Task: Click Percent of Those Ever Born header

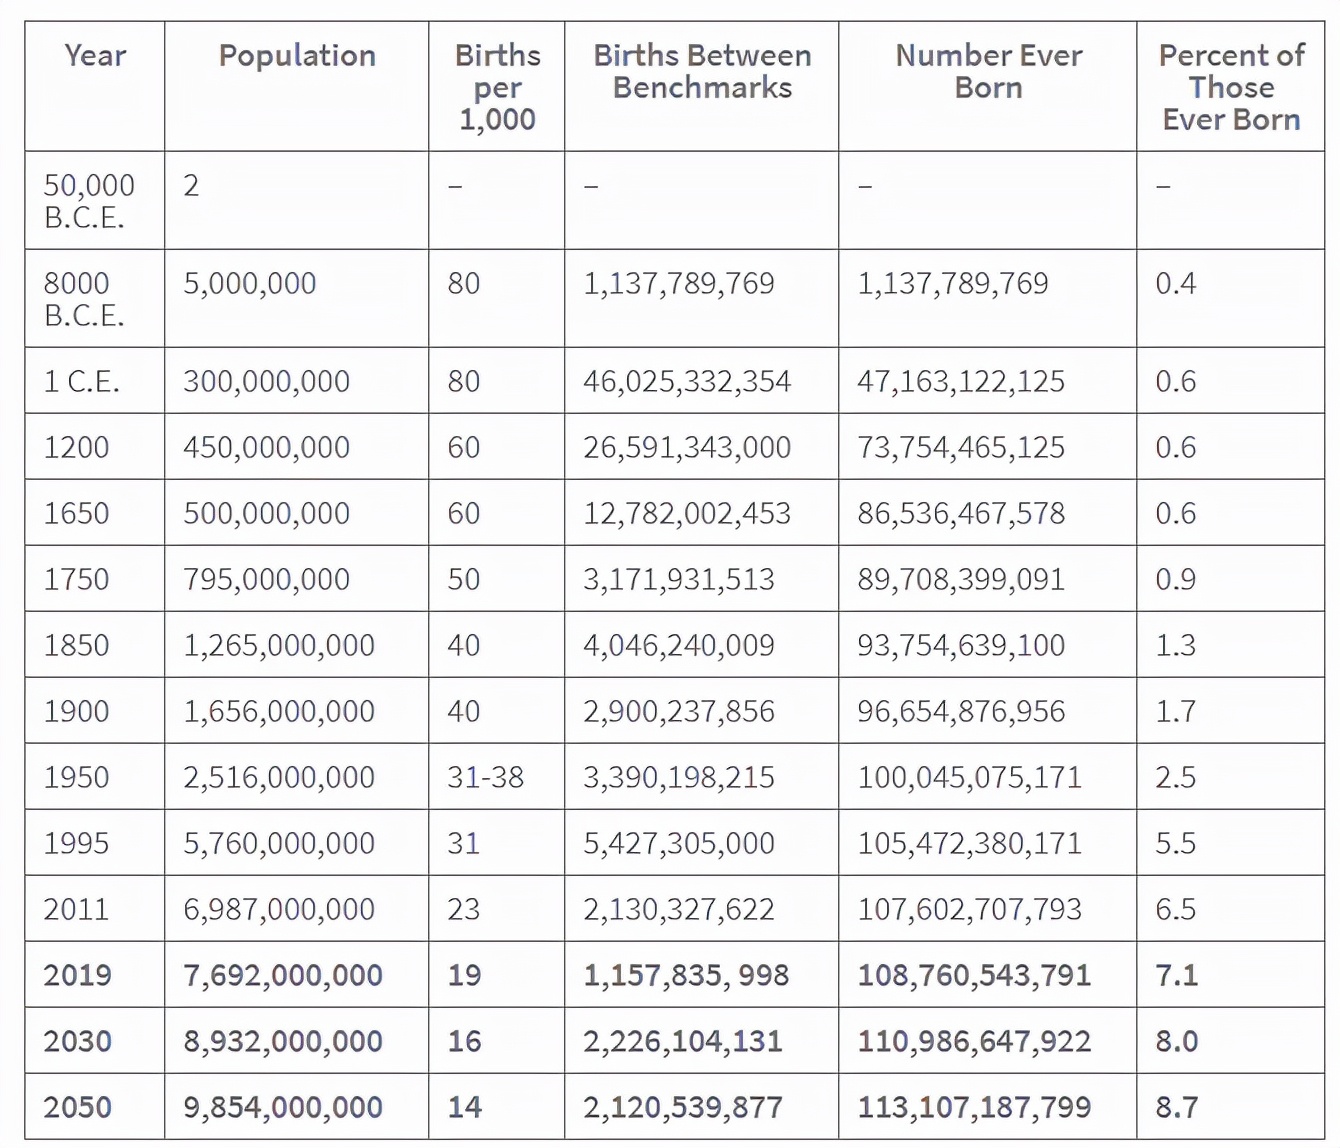Action: (x=1231, y=87)
